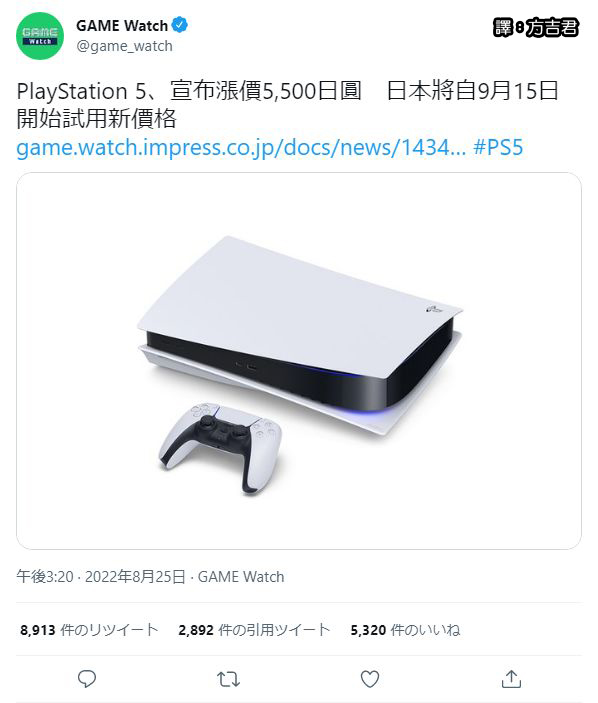Open the GAME Watch display name

tap(122, 26)
